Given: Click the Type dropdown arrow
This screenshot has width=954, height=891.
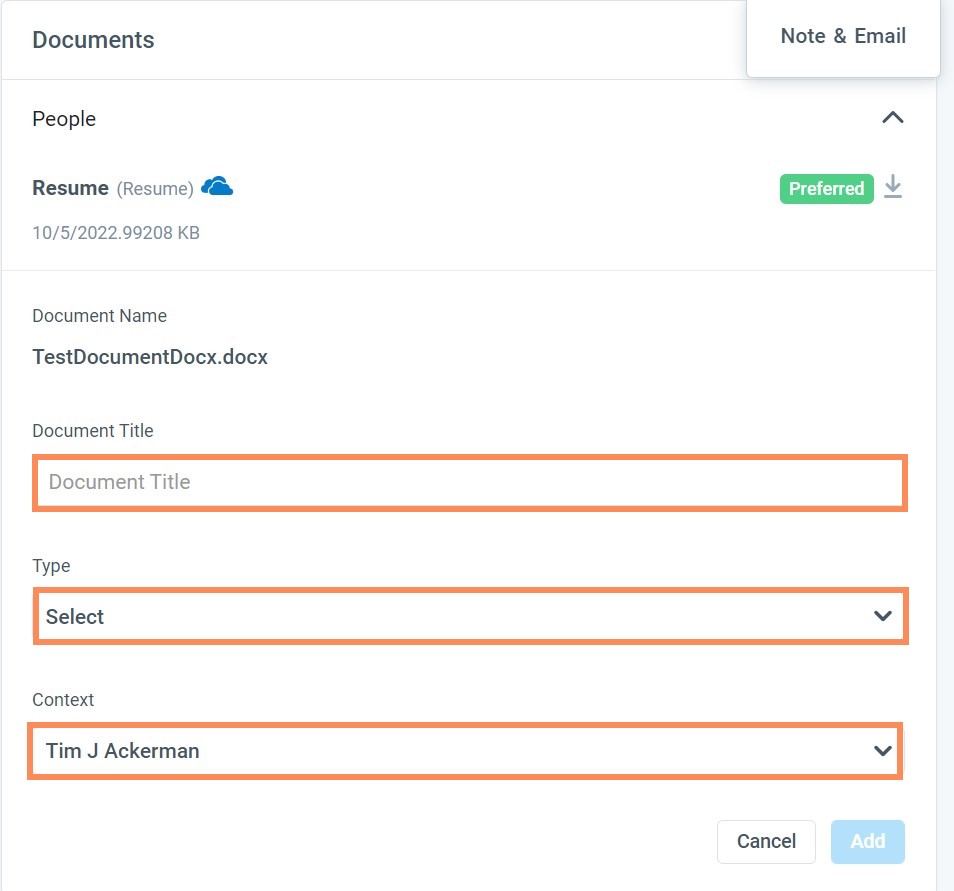Looking at the screenshot, I should click(x=882, y=617).
